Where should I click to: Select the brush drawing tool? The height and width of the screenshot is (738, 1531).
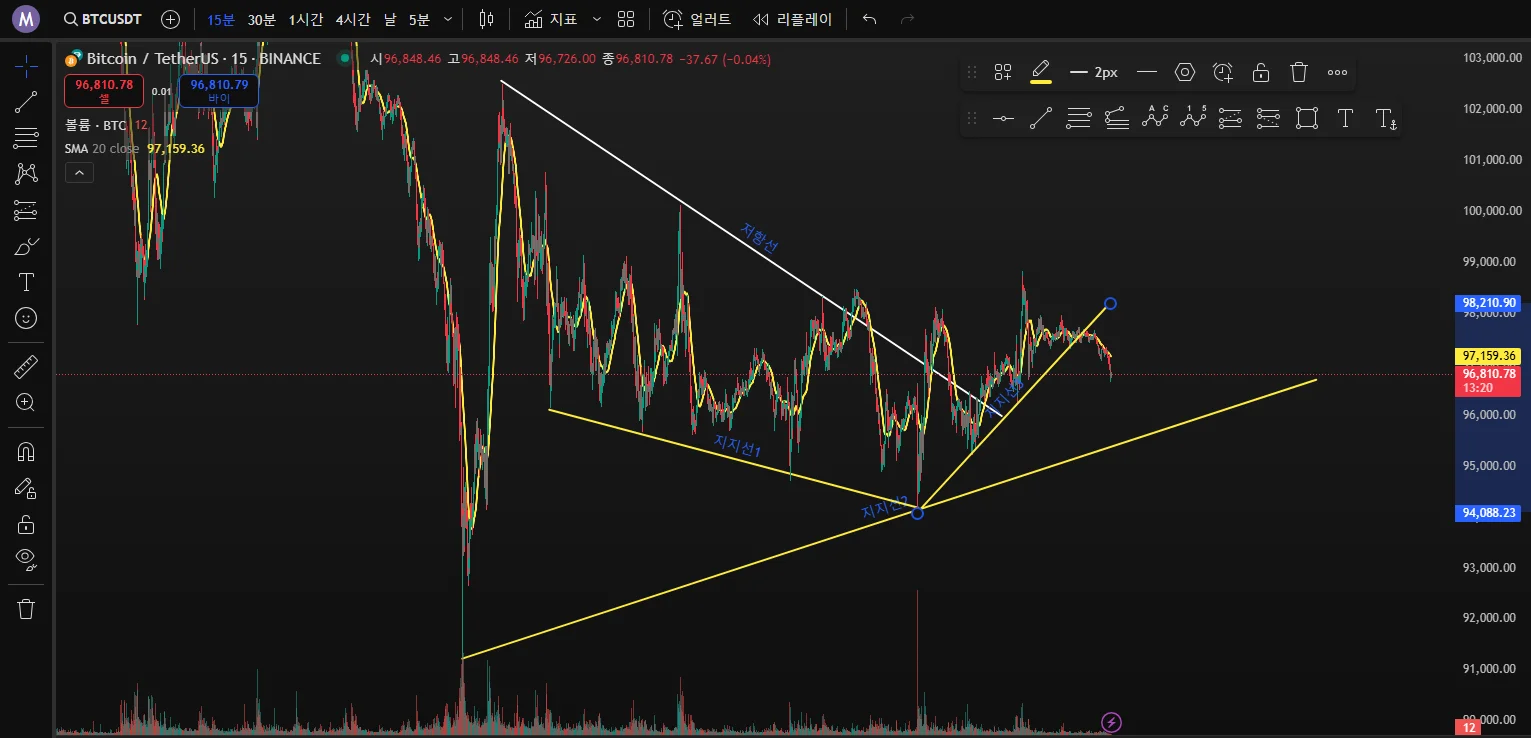coord(26,246)
